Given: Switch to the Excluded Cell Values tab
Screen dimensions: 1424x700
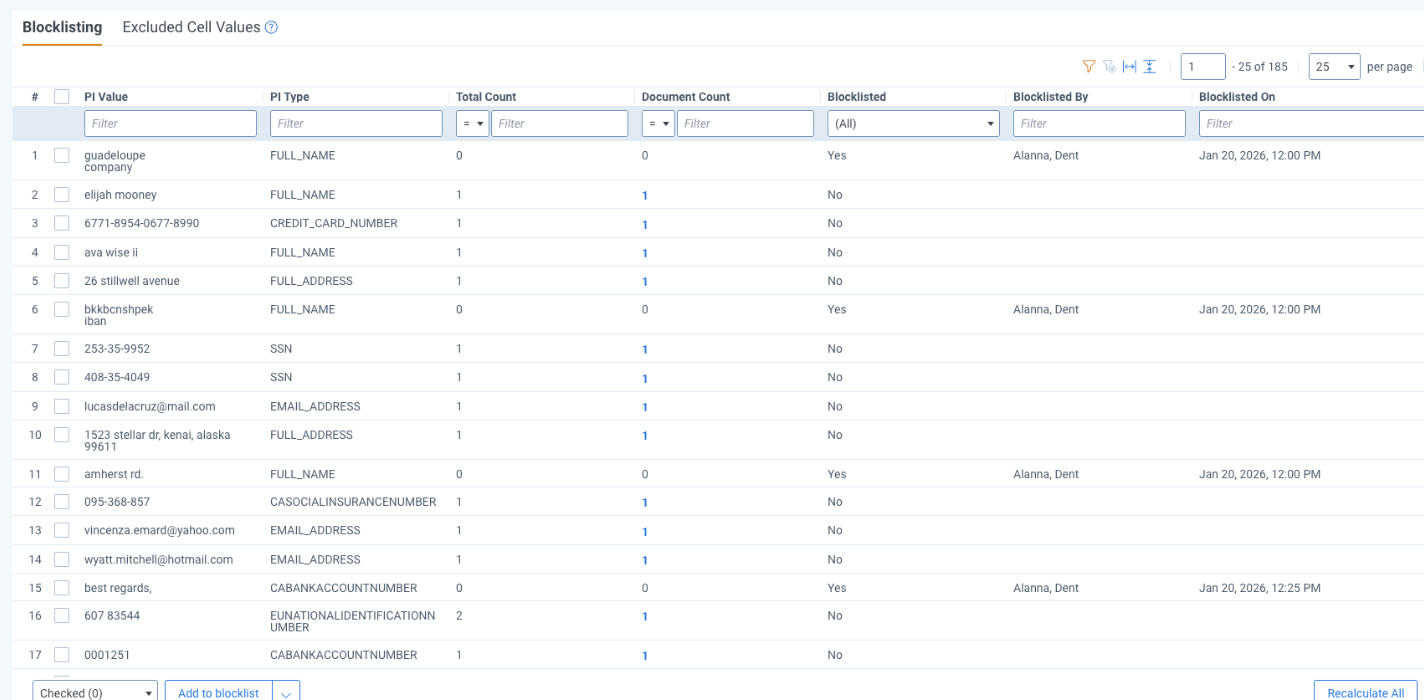Looking at the screenshot, I should (x=191, y=27).
